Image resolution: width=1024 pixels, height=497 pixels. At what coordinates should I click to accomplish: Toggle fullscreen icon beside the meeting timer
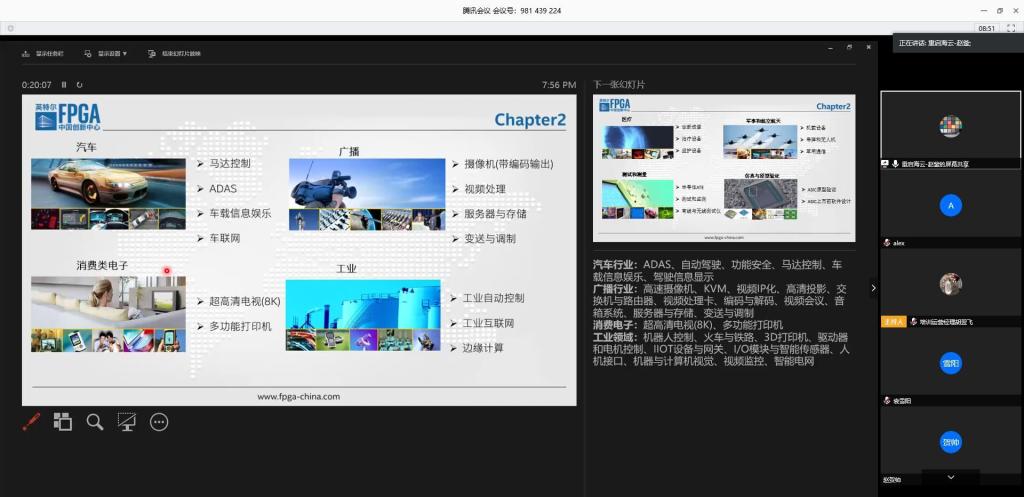tap(1011, 28)
